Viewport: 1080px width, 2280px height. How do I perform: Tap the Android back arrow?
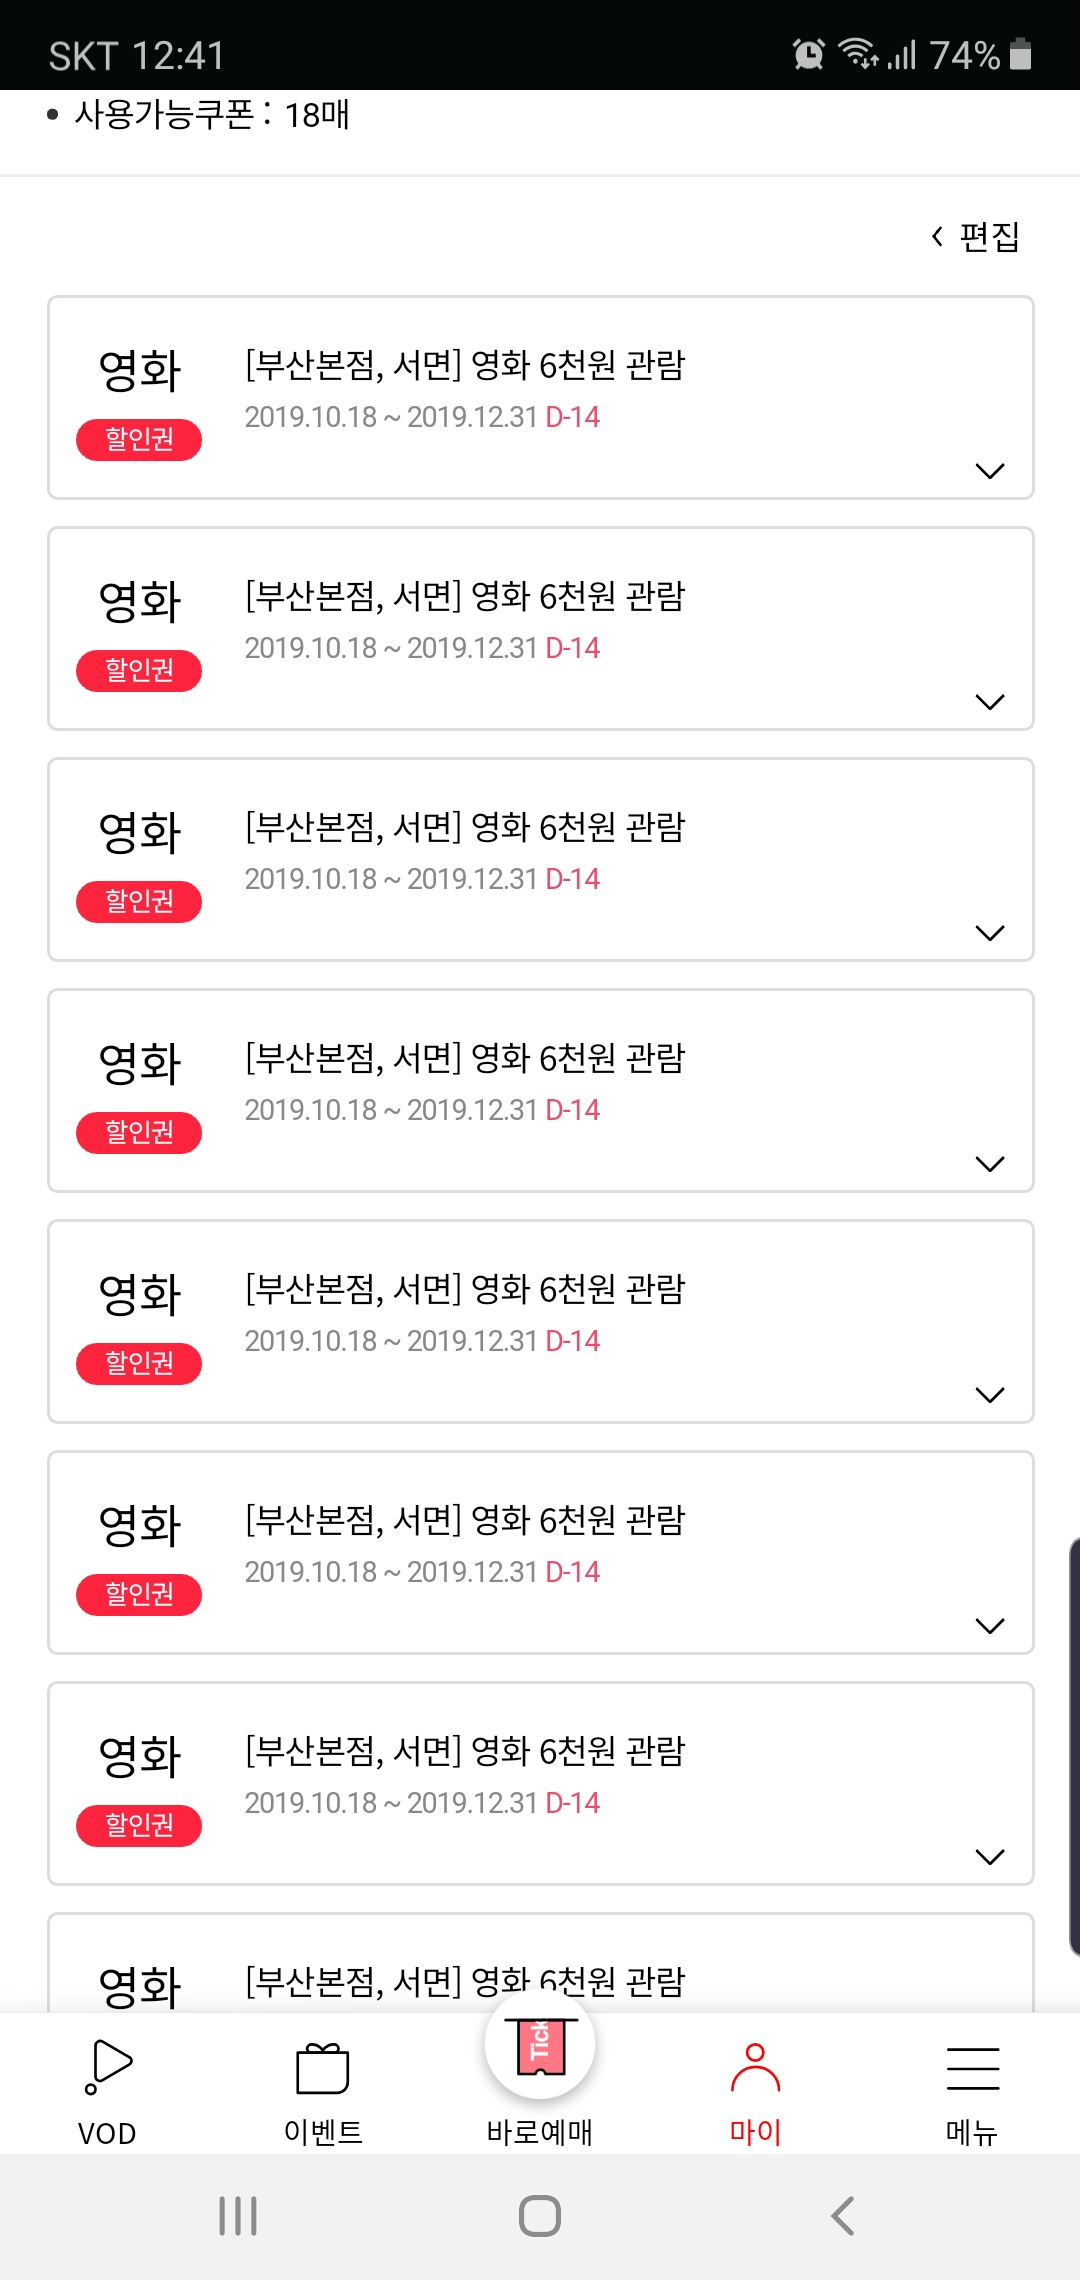coord(843,2216)
